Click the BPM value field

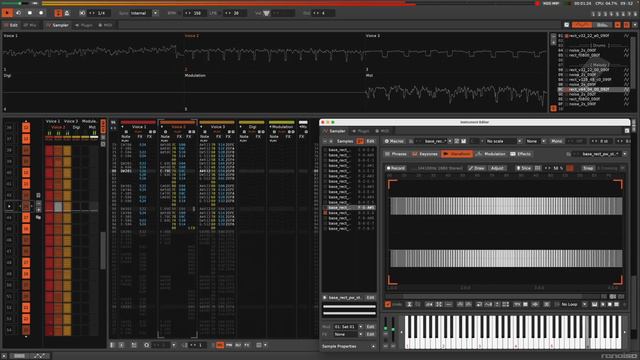[194, 13]
